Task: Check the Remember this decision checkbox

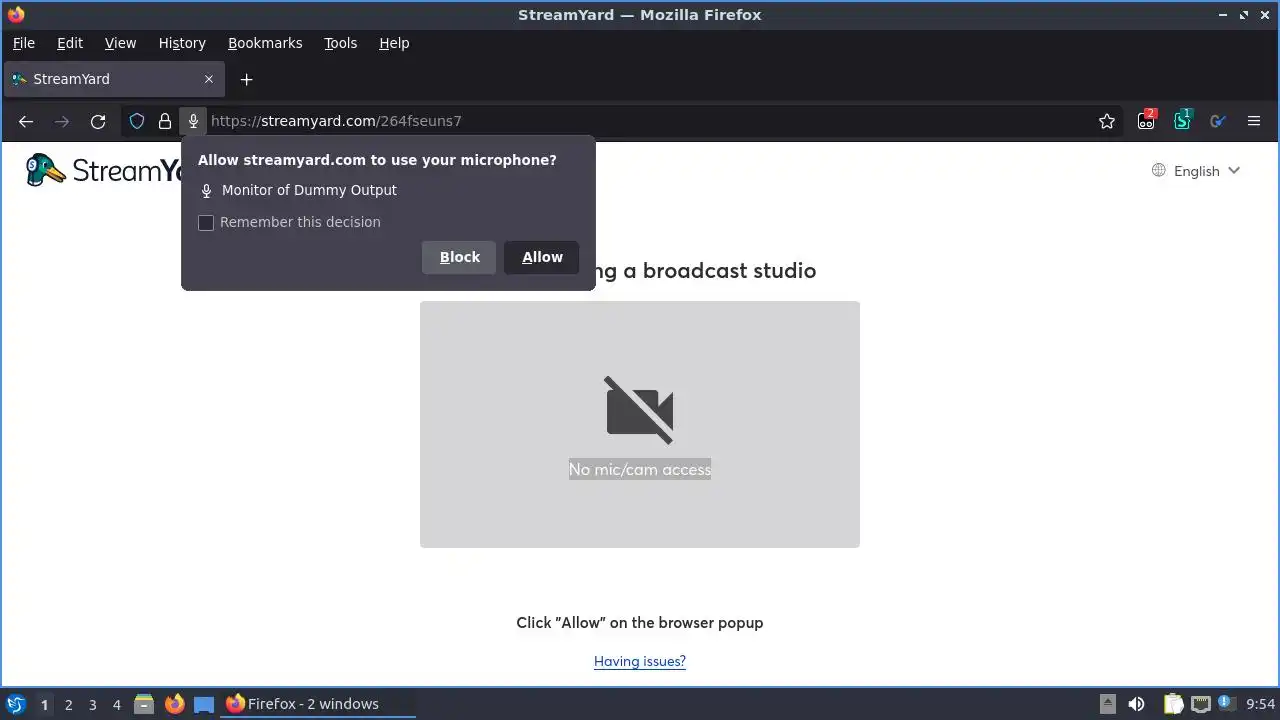Action: click(x=206, y=223)
